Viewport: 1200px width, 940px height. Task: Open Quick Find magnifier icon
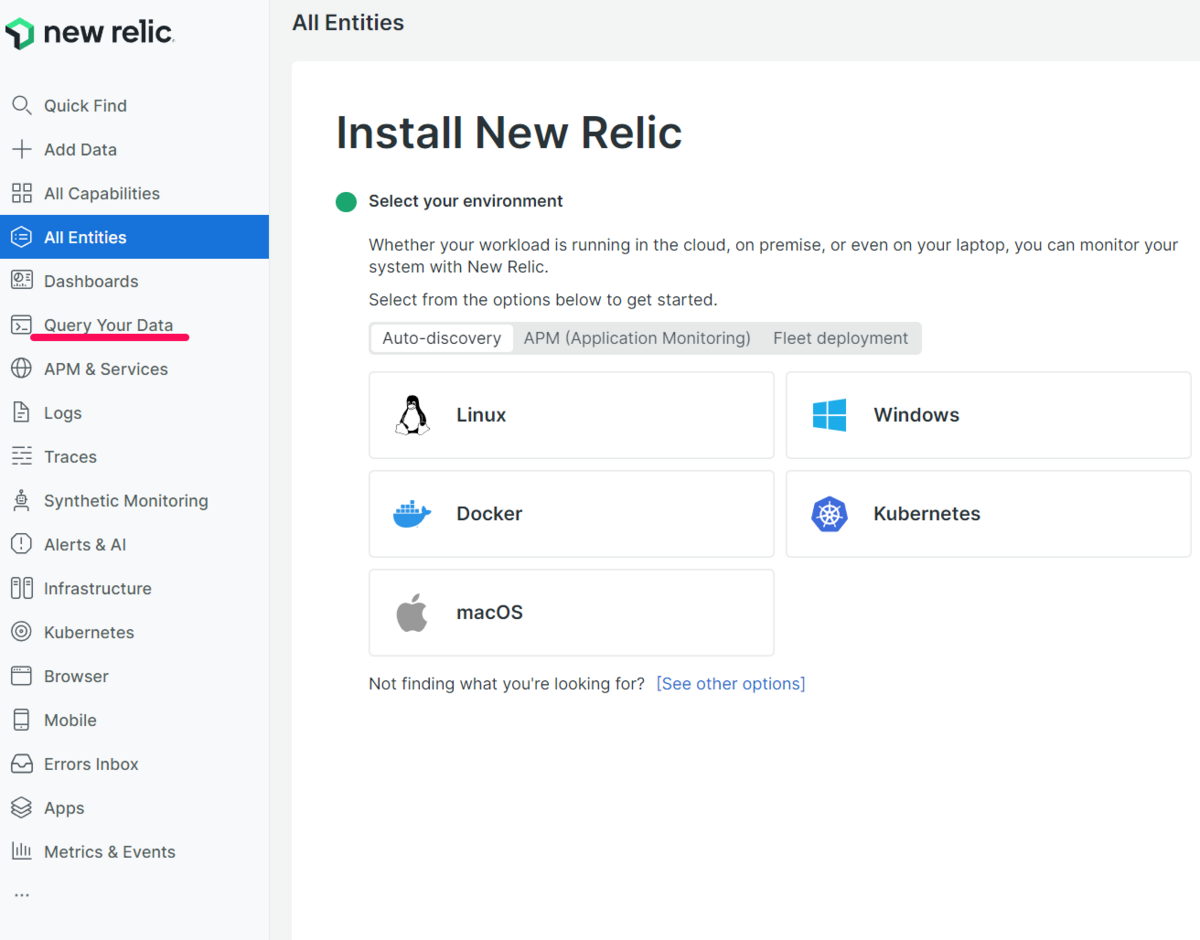(21, 105)
